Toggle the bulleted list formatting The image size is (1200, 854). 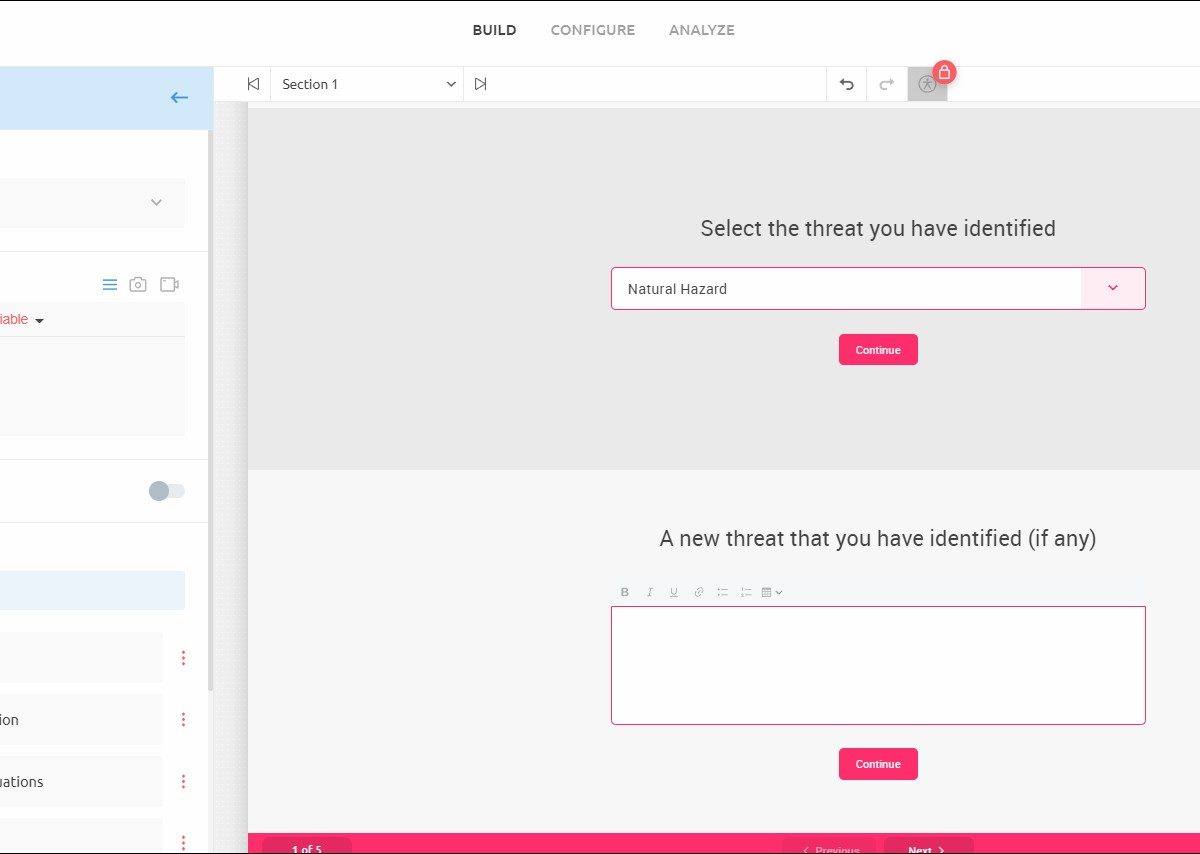pos(722,592)
